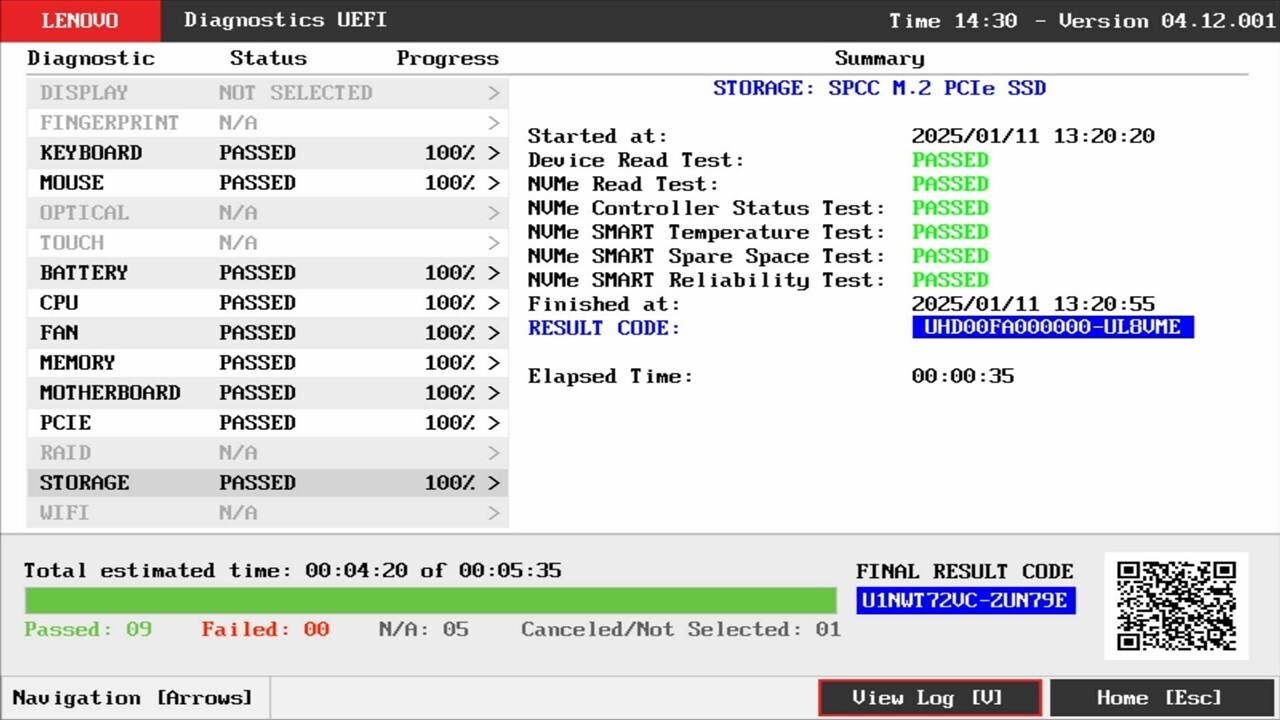Select the MOUSE diagnostic row

pyautogui.click(x=268, y=183)
